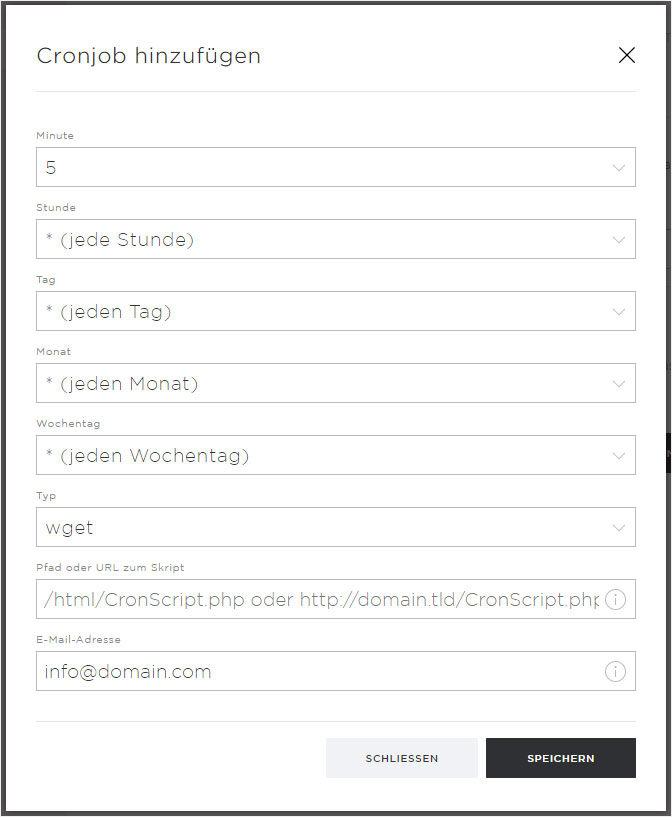Open the jeden Monat select box

335,383
